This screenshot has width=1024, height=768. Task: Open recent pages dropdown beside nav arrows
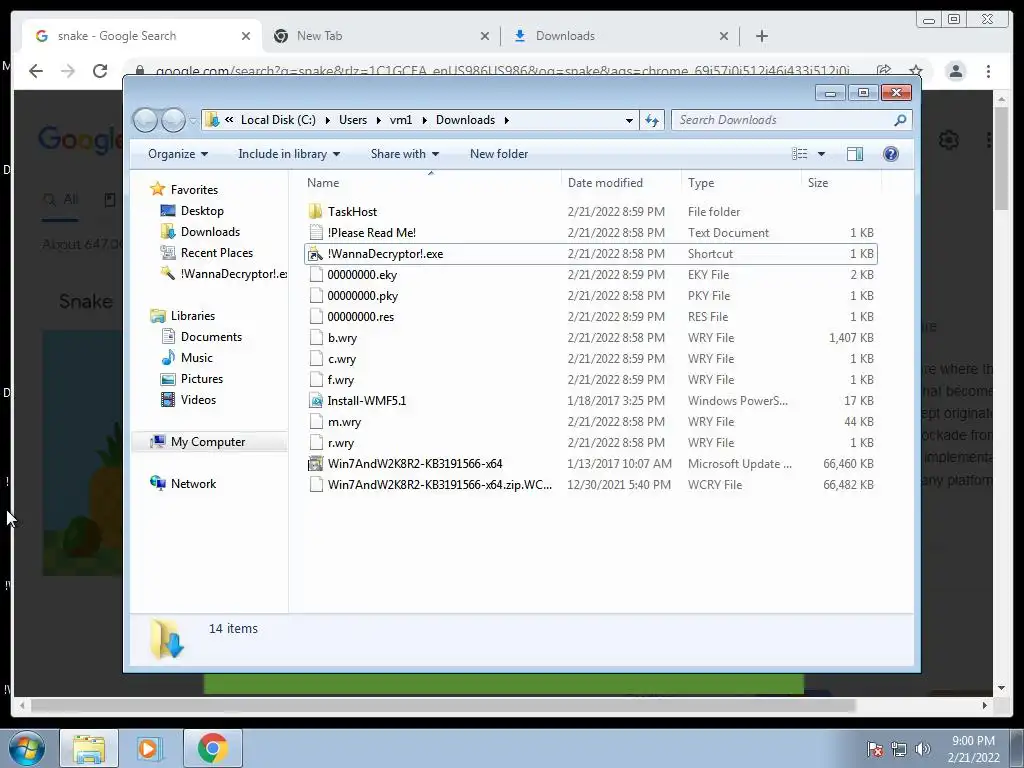[193, 121]
